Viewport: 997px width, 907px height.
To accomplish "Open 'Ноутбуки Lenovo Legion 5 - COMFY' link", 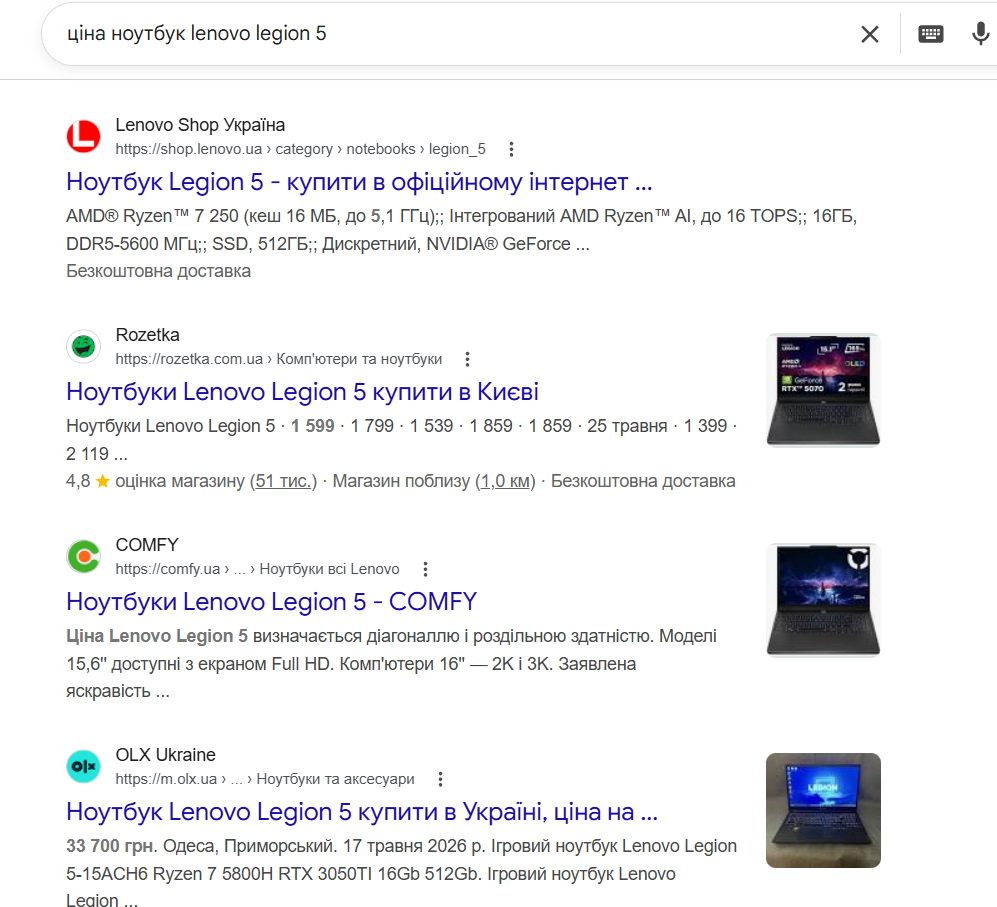I will pyautogui.click(x=272, y=602).
